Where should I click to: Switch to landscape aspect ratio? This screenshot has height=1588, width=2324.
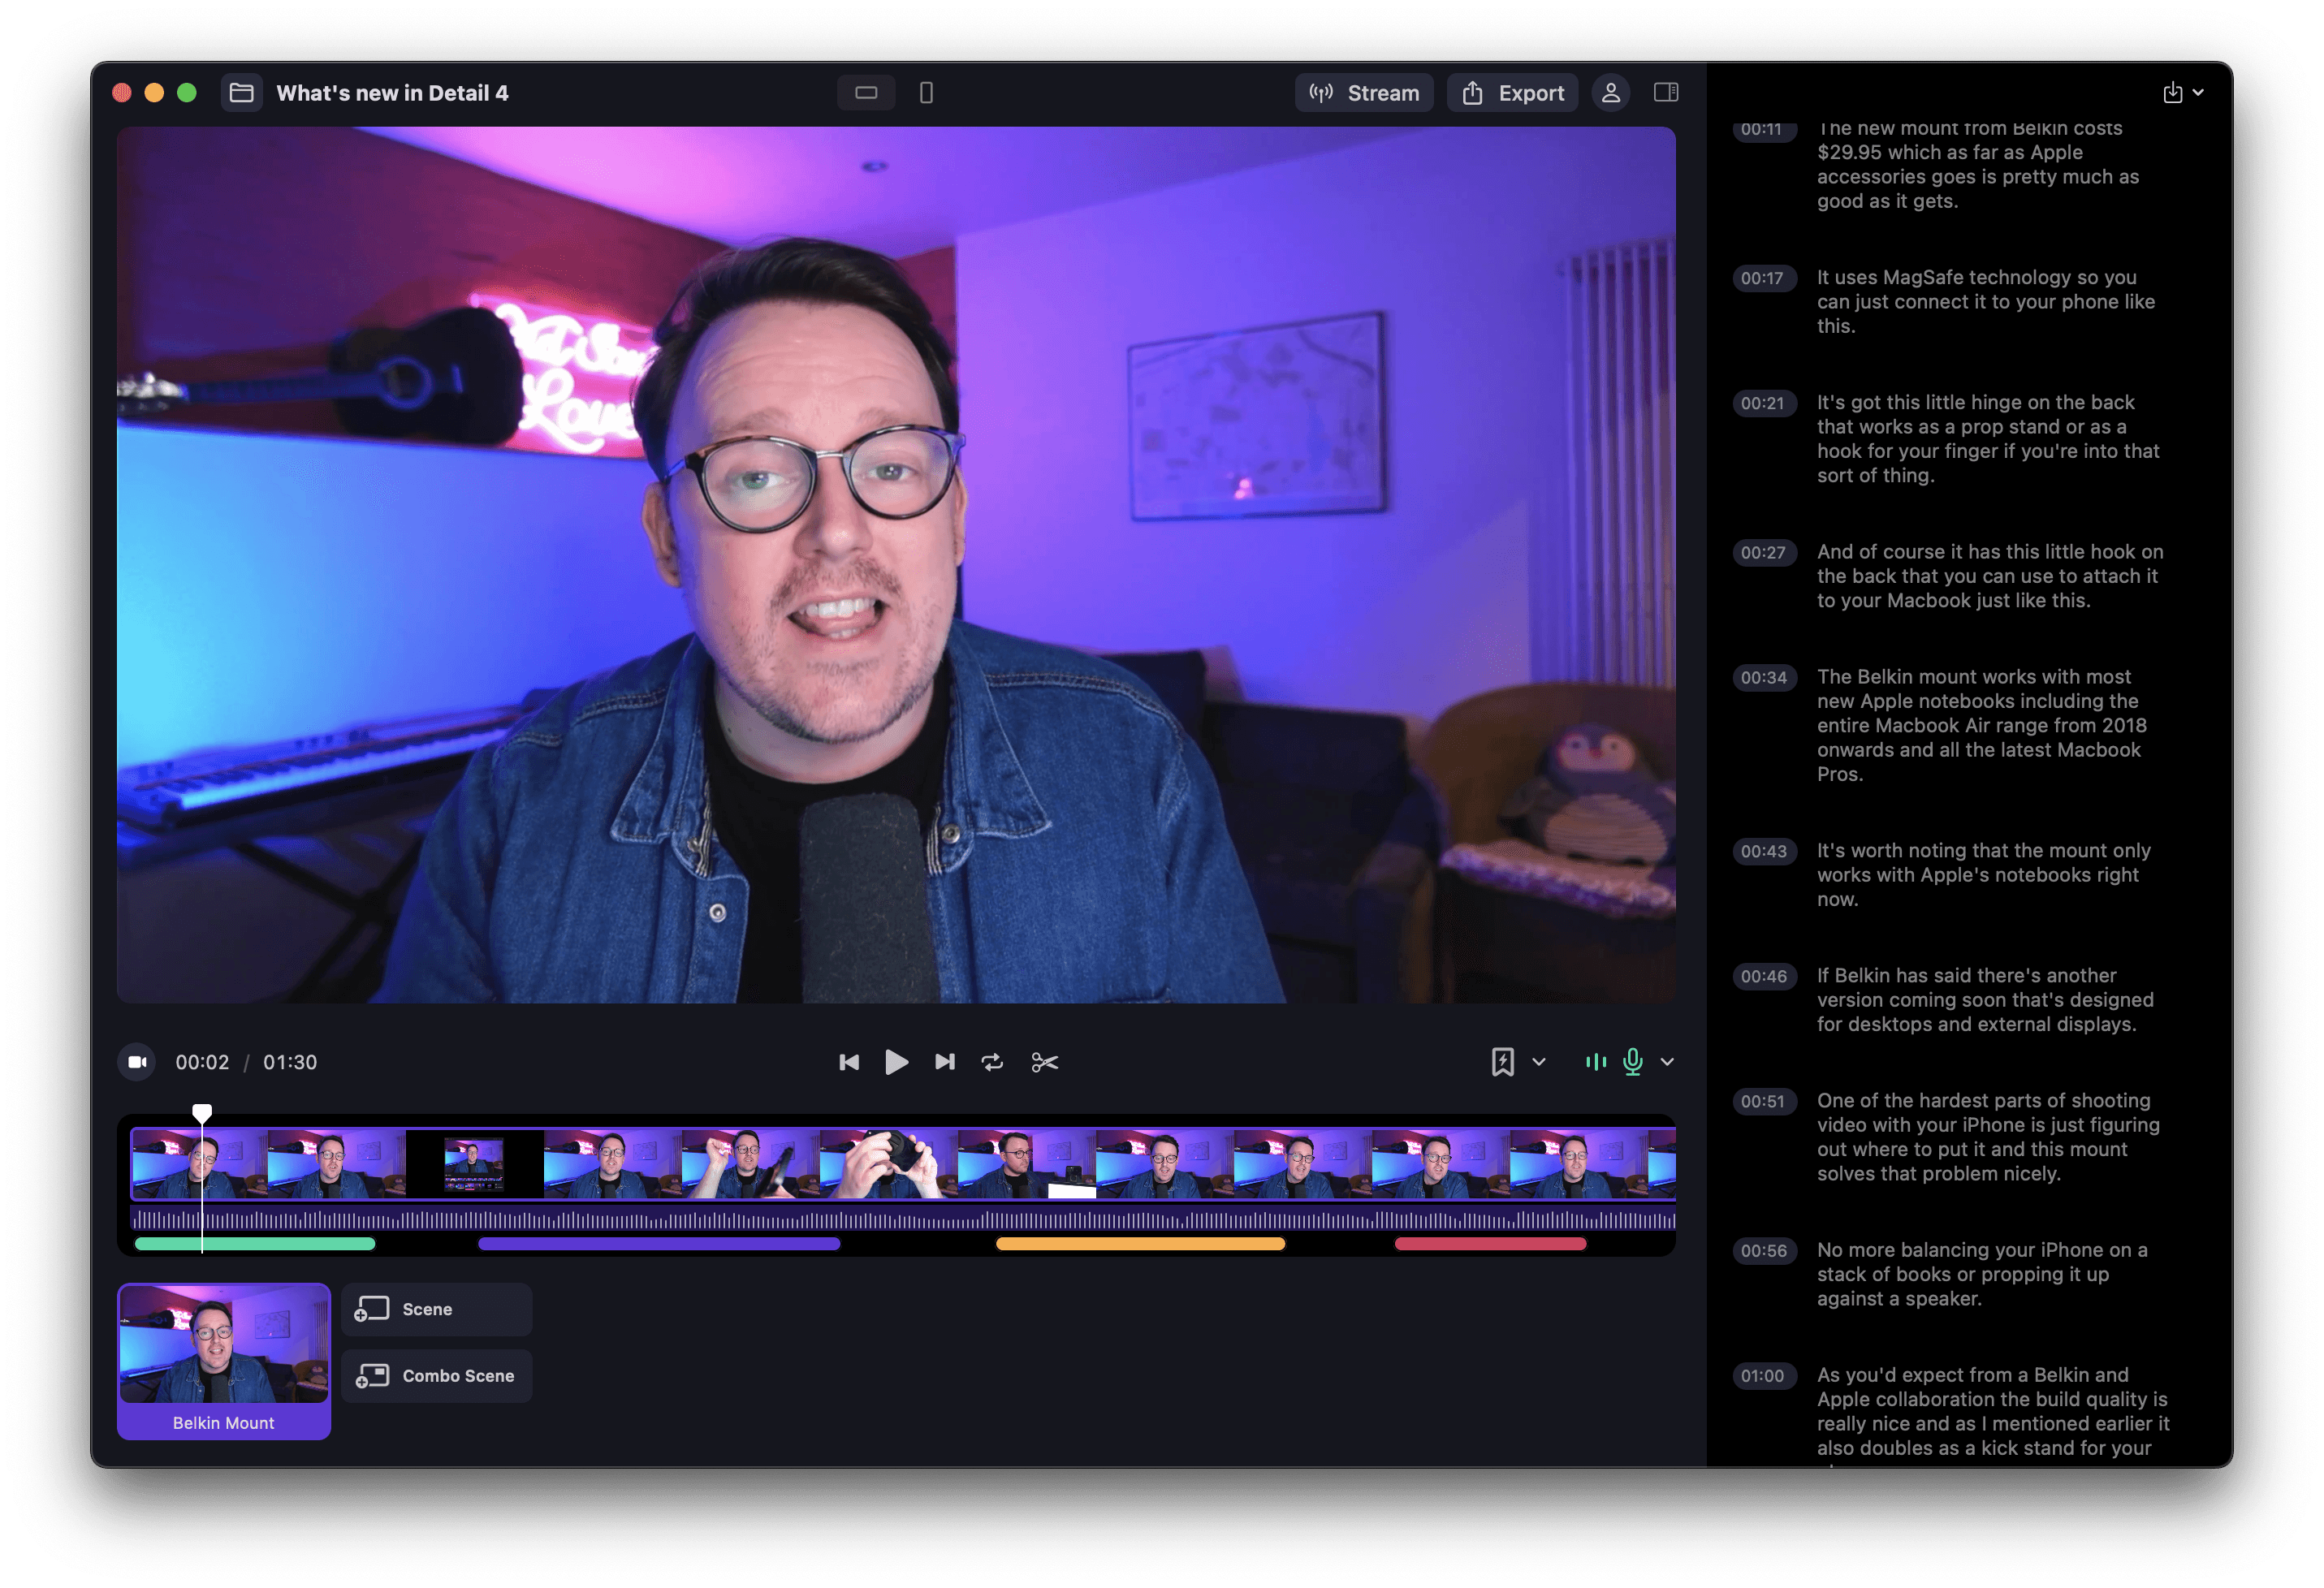pos(866,93)
